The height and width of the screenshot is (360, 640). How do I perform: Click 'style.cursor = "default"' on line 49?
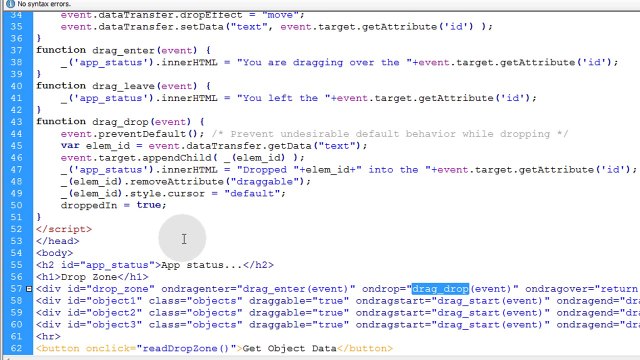pyautogui.click(x=208, y=193)
